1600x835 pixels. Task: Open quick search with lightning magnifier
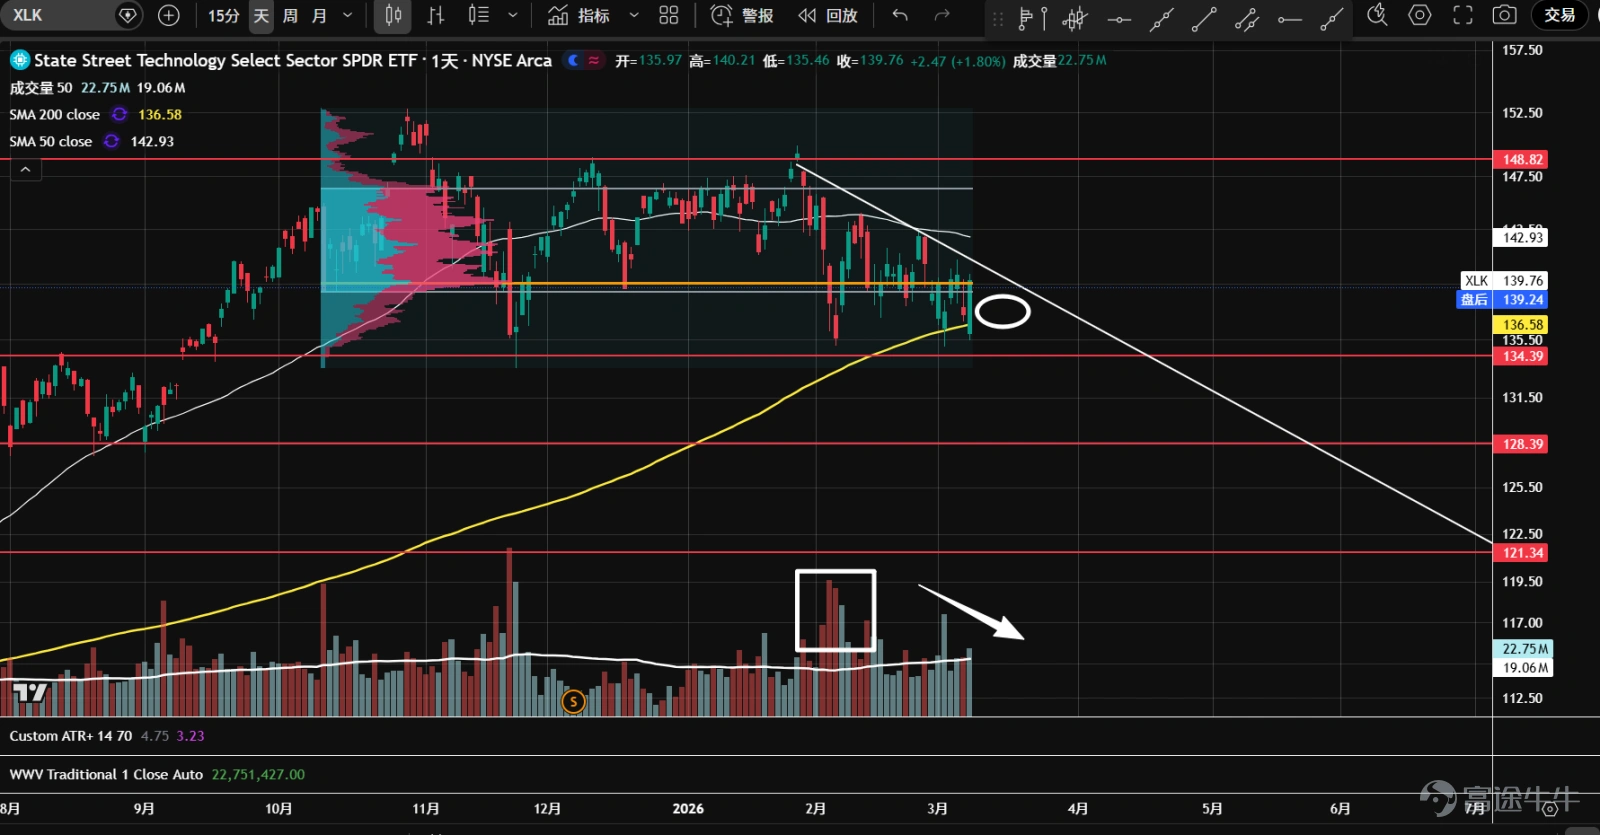[x=1377, y=15]
